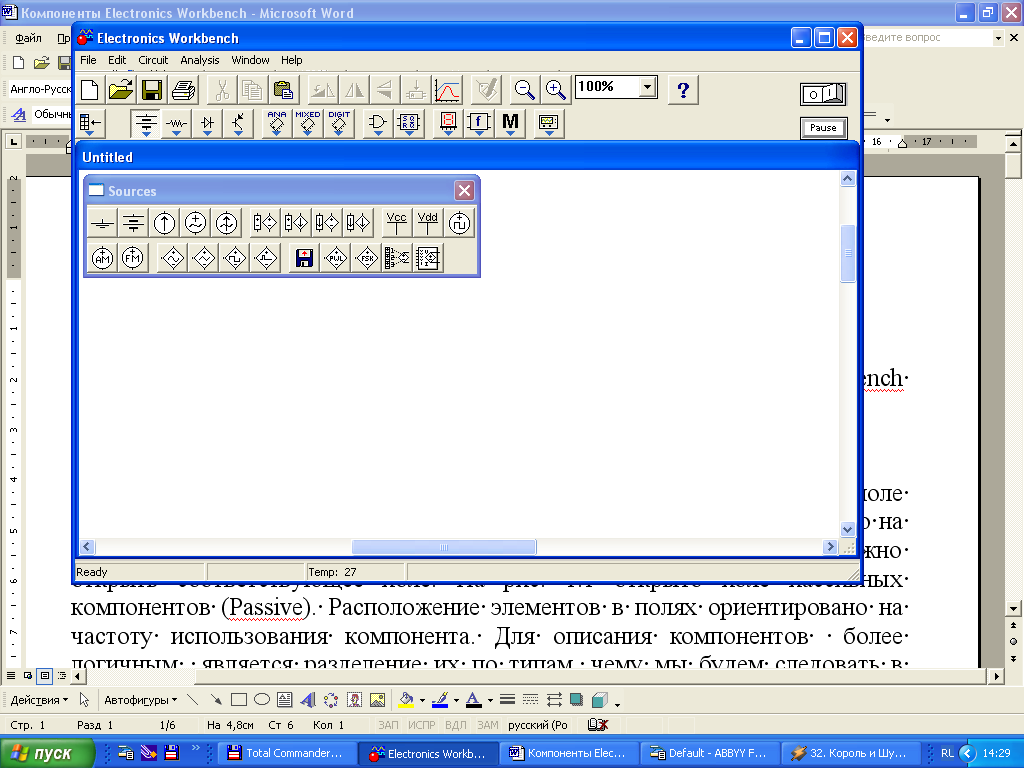Open the fill color dropdown arrow
The height and width of the screenshot is (768, 1024).
(x=423, y=701)
